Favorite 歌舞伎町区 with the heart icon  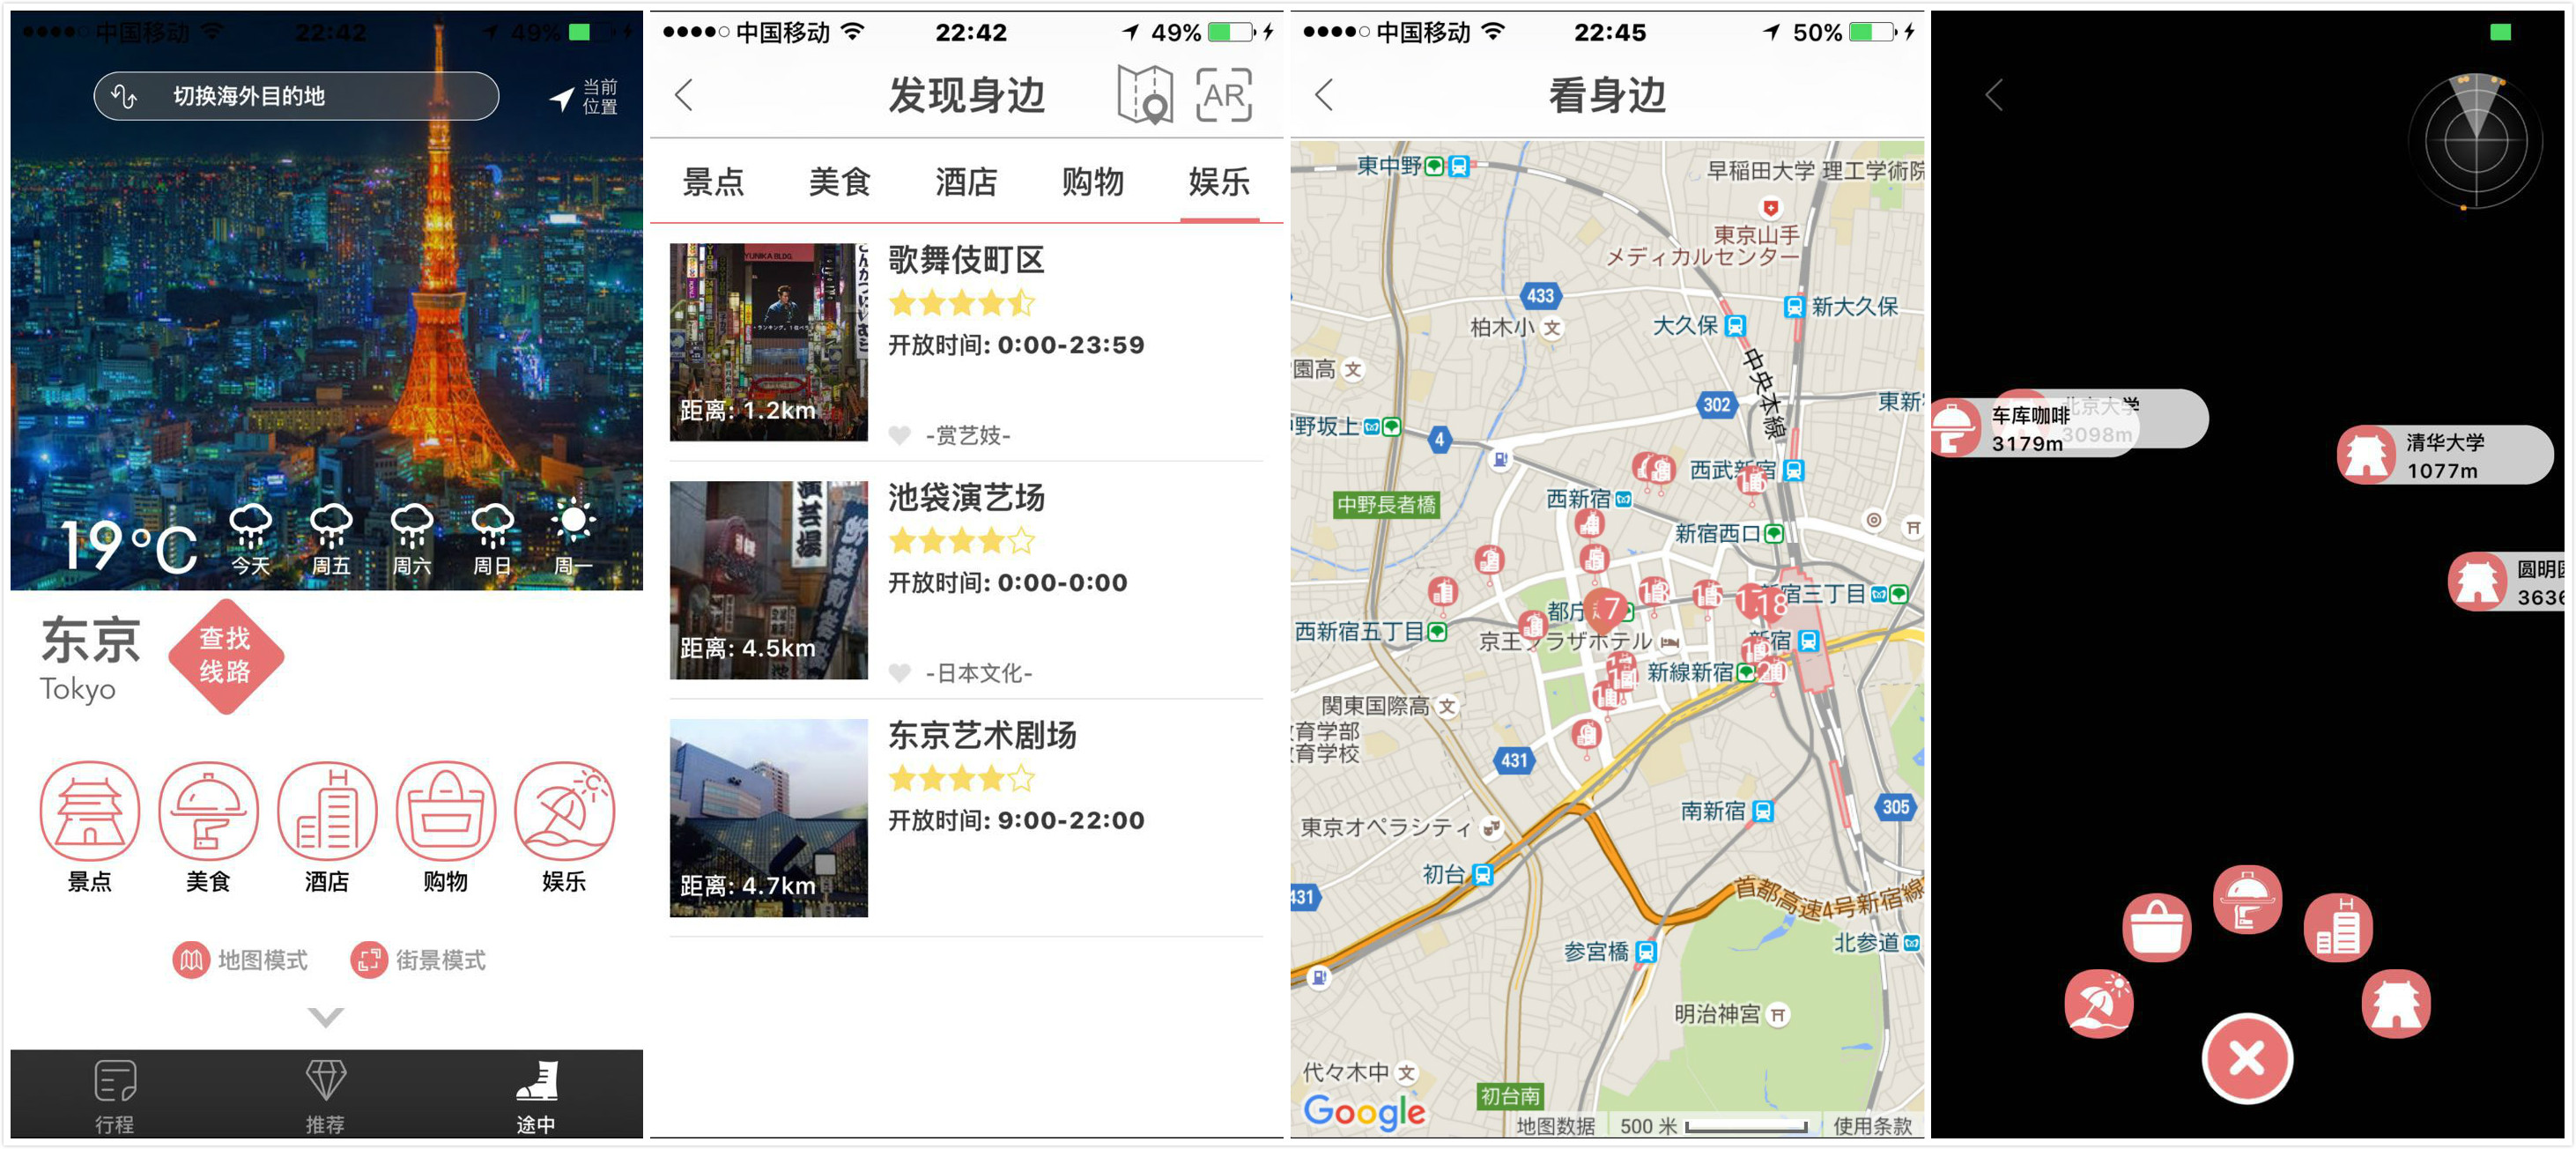pos(900,435)
